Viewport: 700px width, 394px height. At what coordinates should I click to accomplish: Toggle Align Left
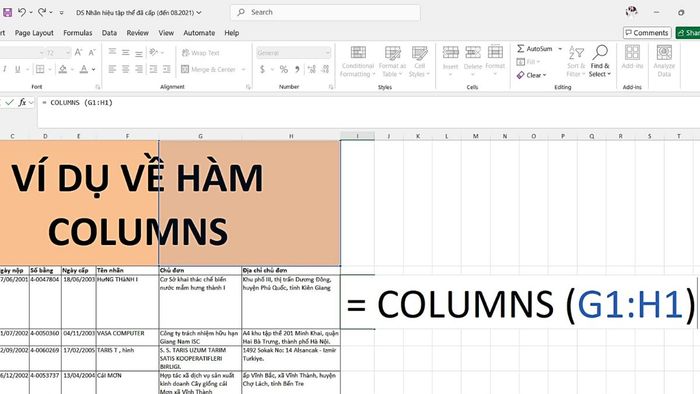coord(112,69)
